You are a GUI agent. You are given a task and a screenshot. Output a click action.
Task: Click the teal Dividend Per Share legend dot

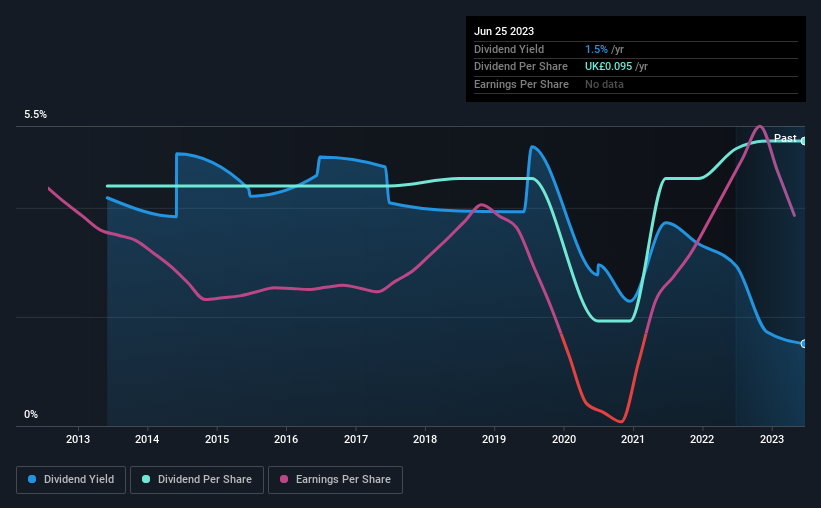(146, 479)
